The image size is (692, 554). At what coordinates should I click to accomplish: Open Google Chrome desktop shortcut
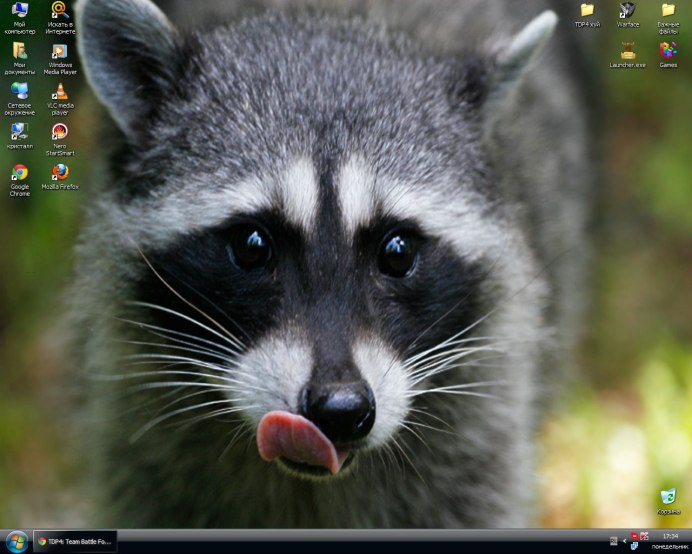[x=19, y=180]
